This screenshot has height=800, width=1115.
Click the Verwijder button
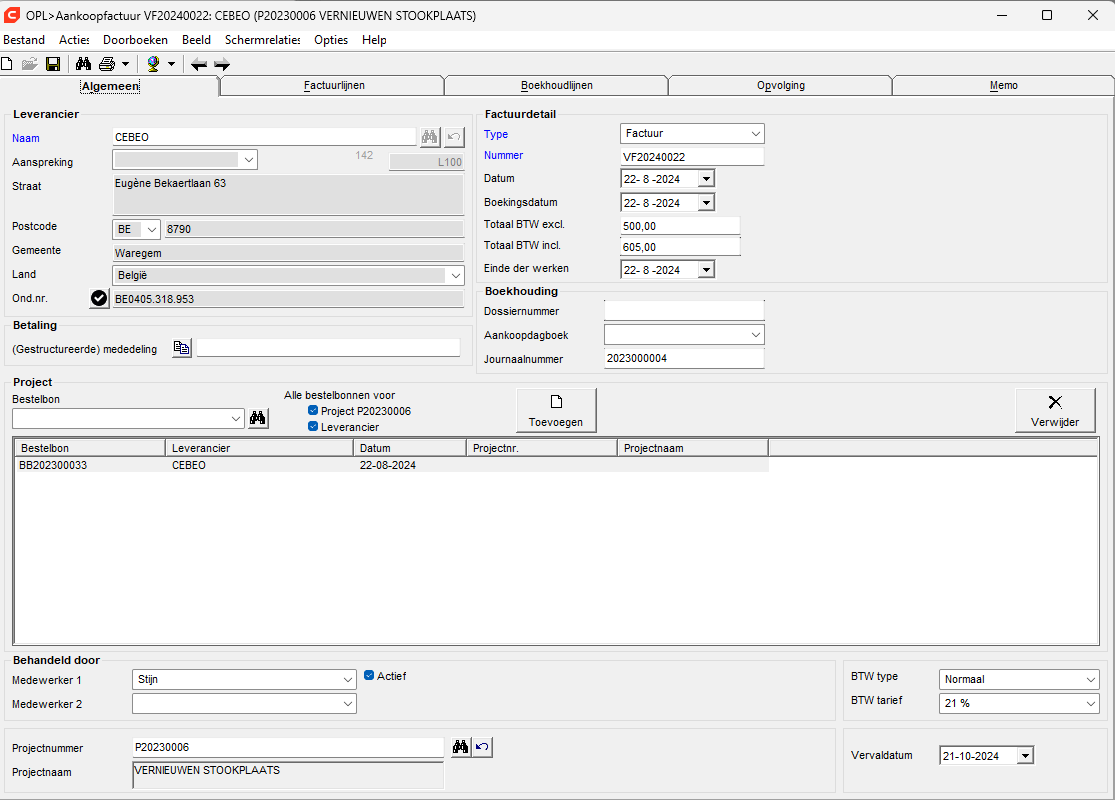[1055, 410]
